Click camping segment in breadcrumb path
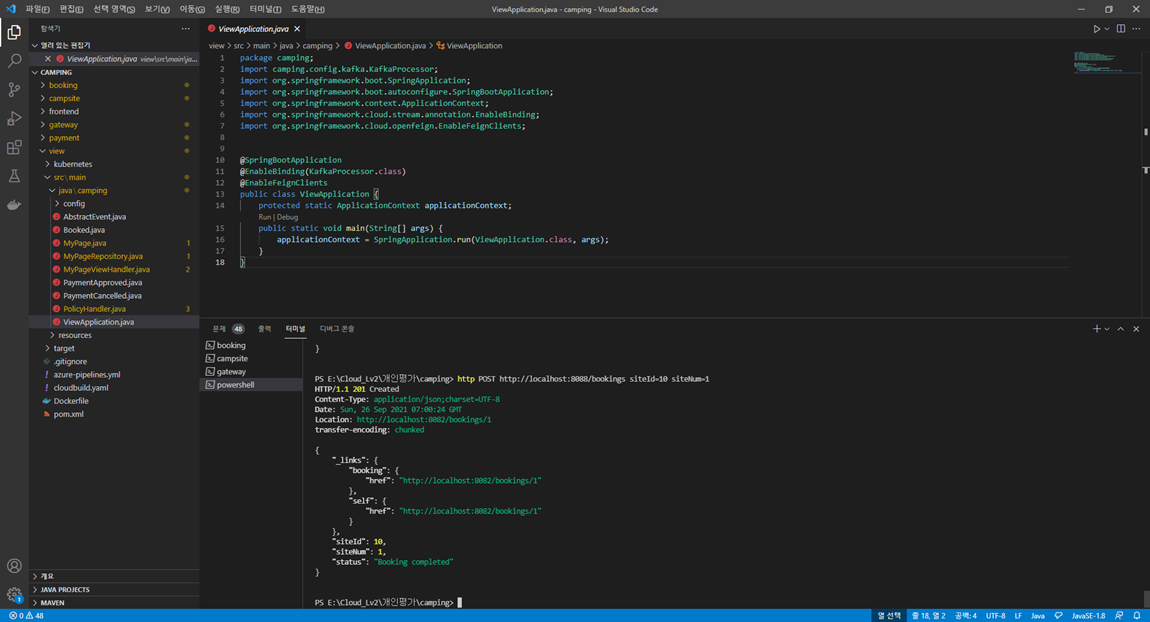This screenshot has height=622, width=1150. [x=317, y=45]
